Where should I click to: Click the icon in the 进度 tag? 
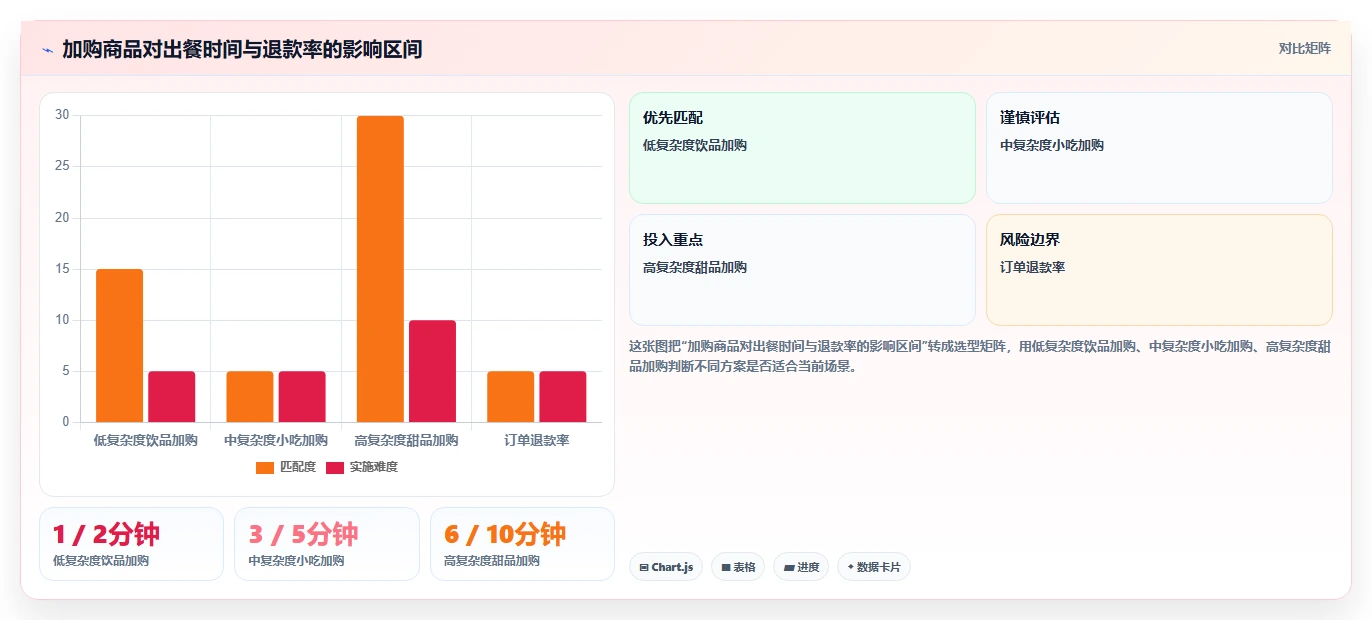(789, 567)
